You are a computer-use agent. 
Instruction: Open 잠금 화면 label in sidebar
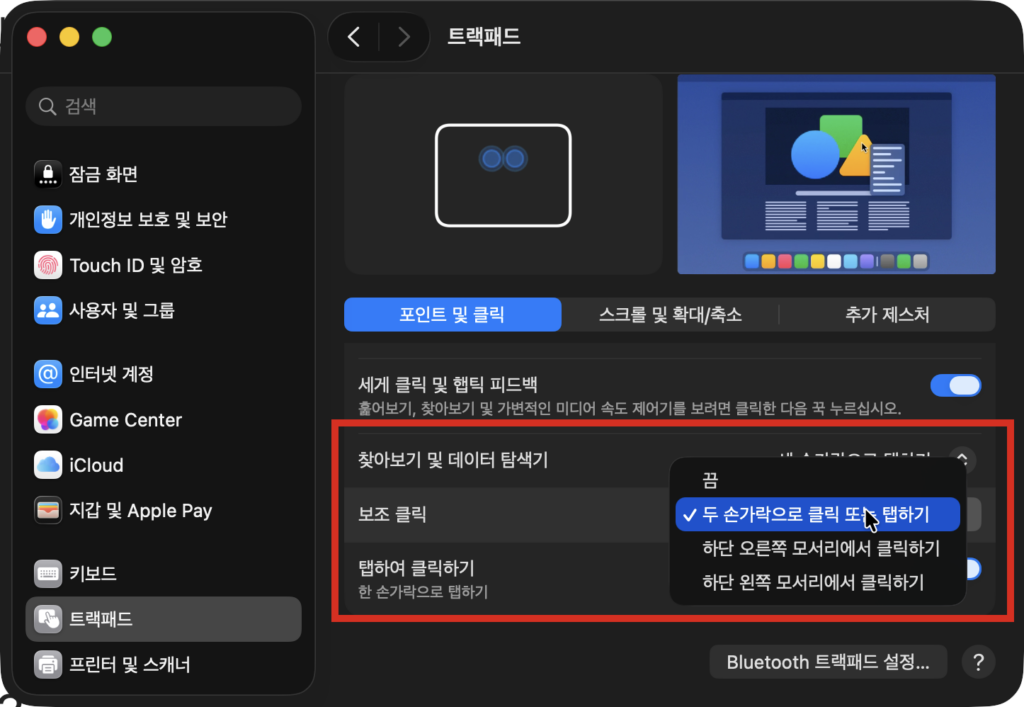click(x=103, y=174)
